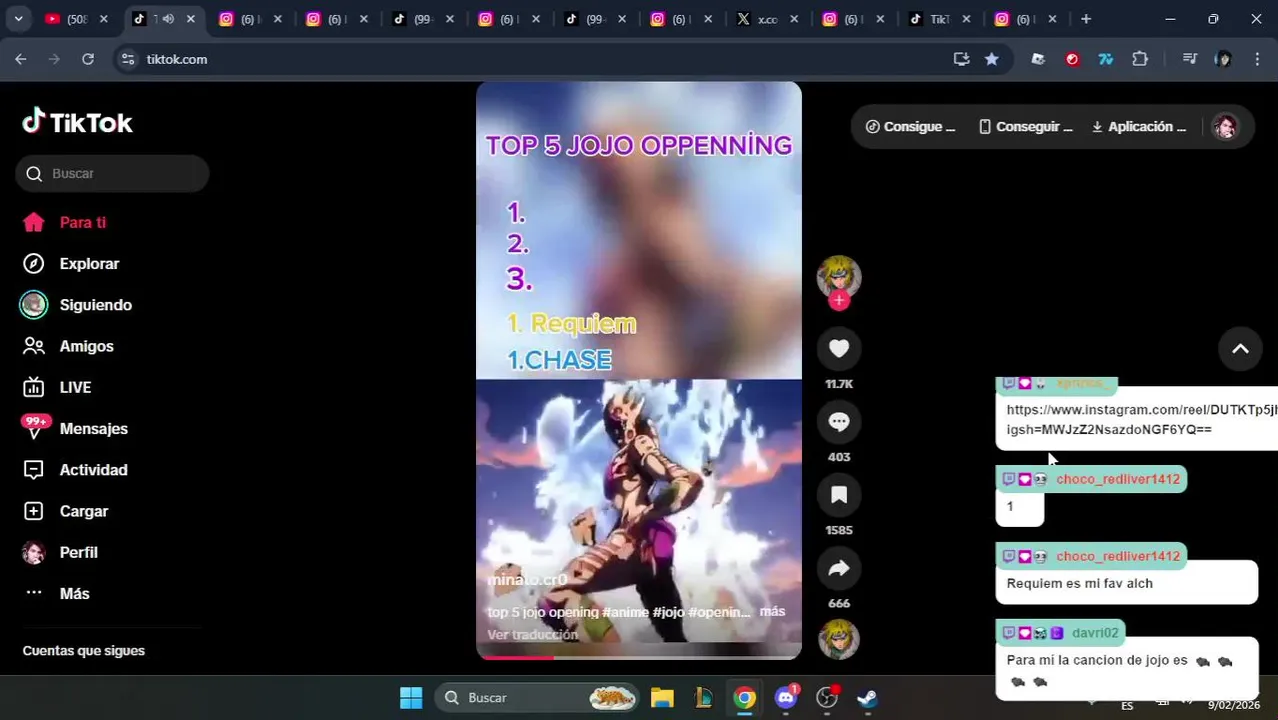The height and width of the screenshot is (720, 1278).
Task: Click 'Conseguir' app button
Action: pyautogui.click(x=1025, y=127)
